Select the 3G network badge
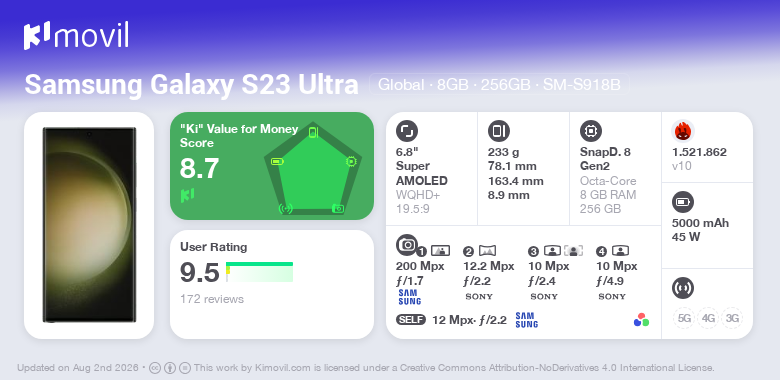The height and width of the screenshot is (380, 780). (732, 318)
